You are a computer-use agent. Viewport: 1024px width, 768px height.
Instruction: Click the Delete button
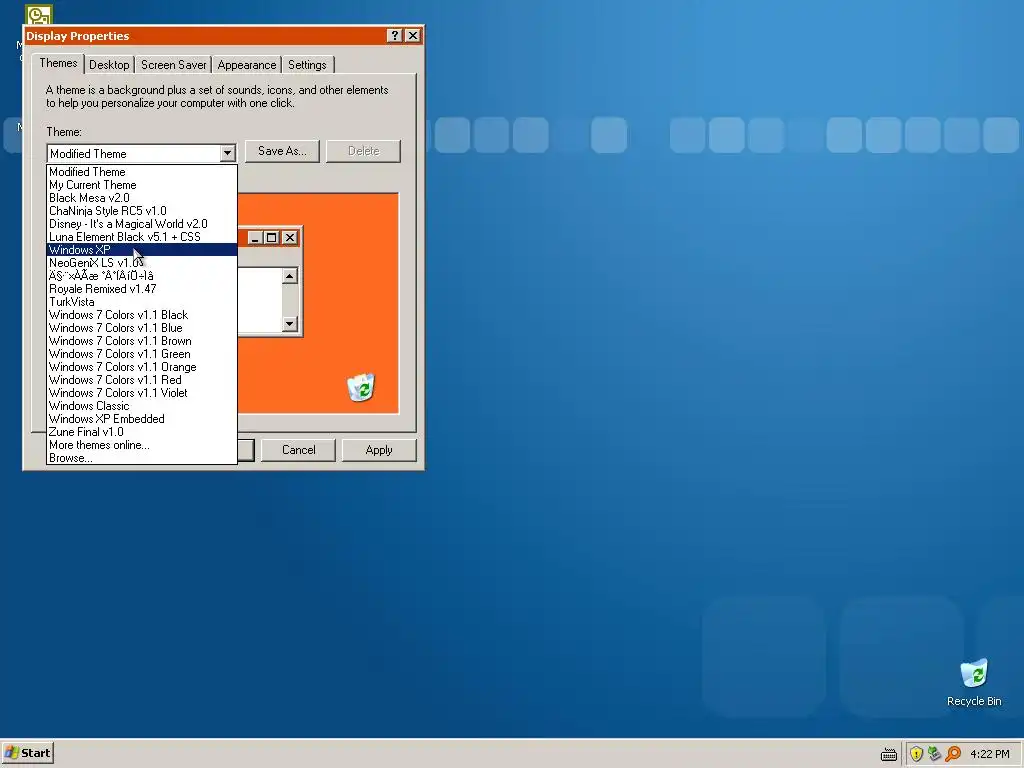click(364, 151)
